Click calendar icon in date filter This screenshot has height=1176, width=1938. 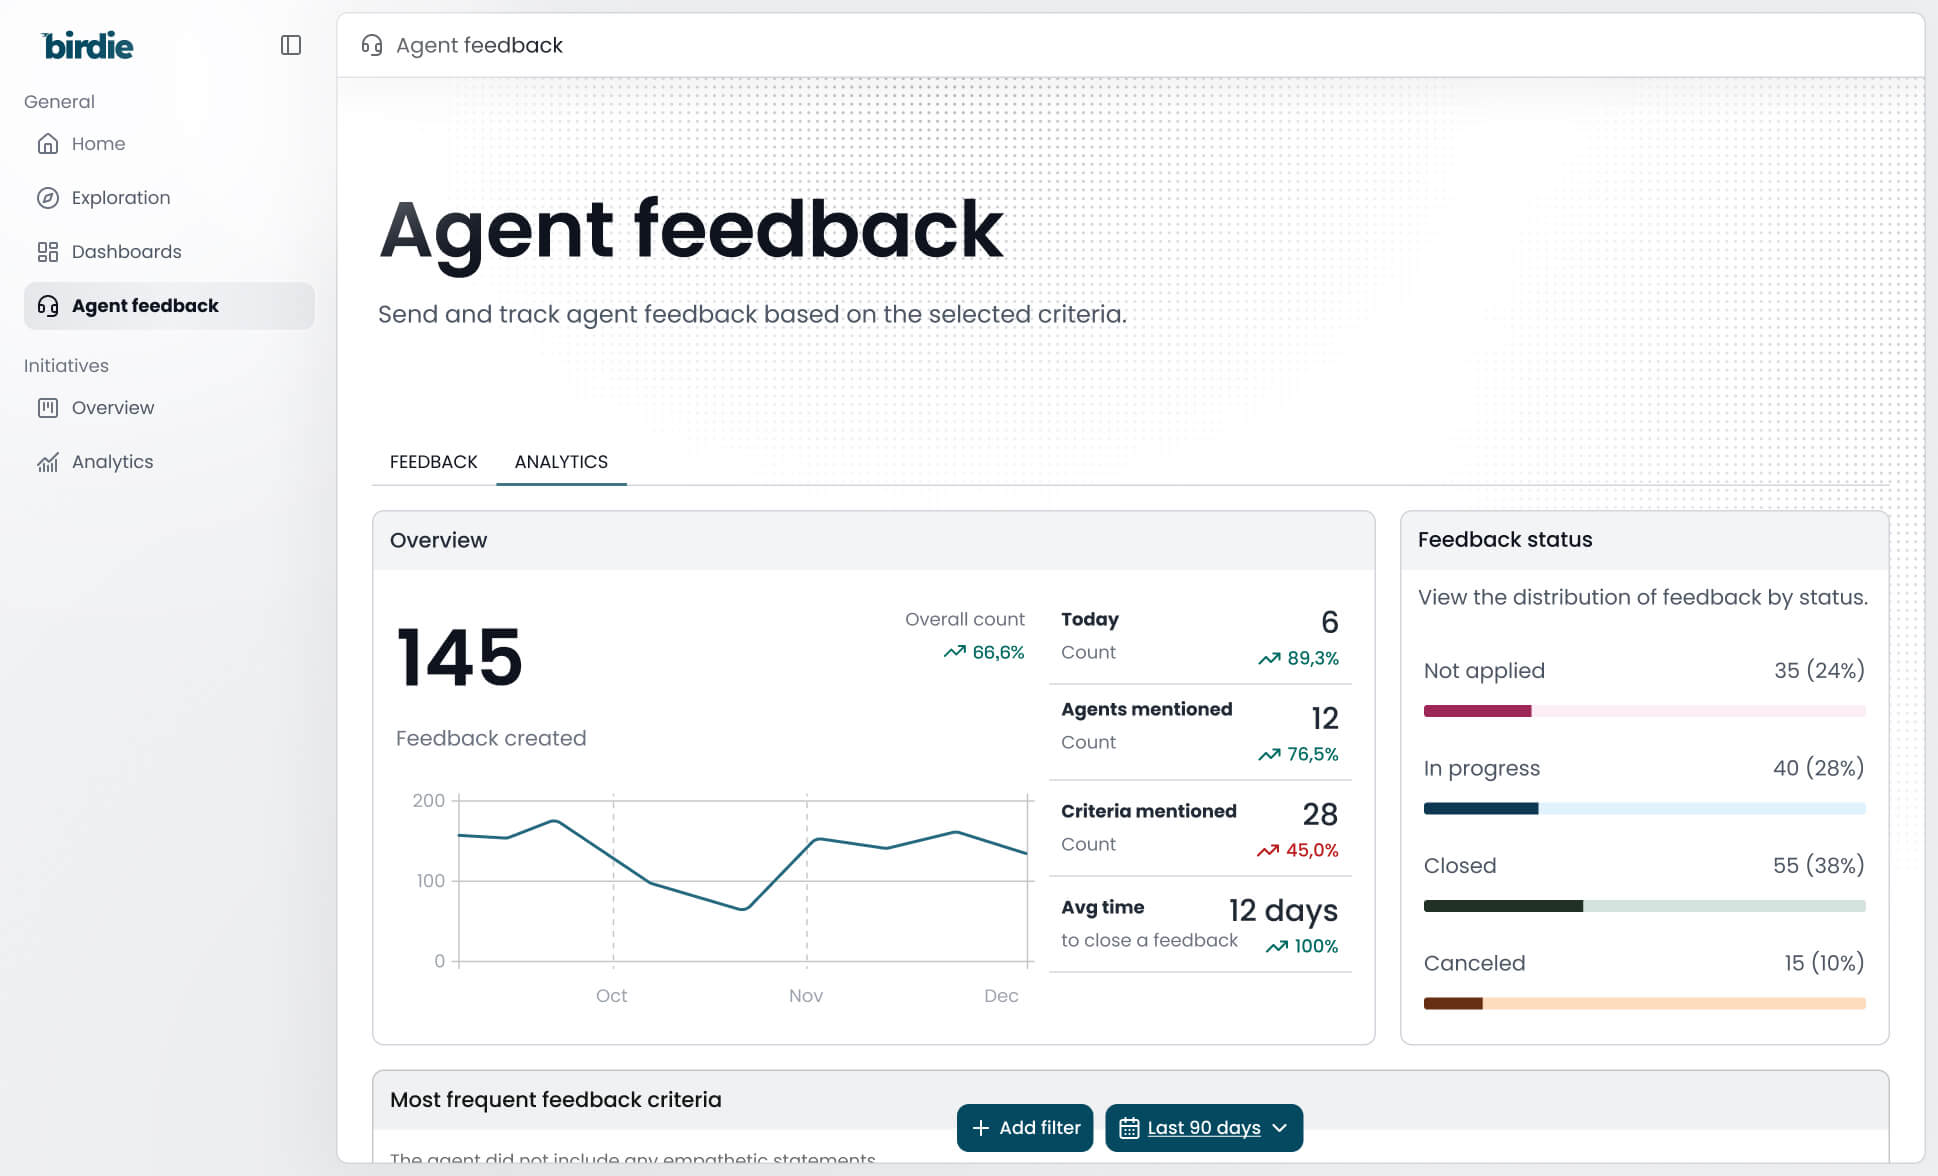point(1129,1128)
